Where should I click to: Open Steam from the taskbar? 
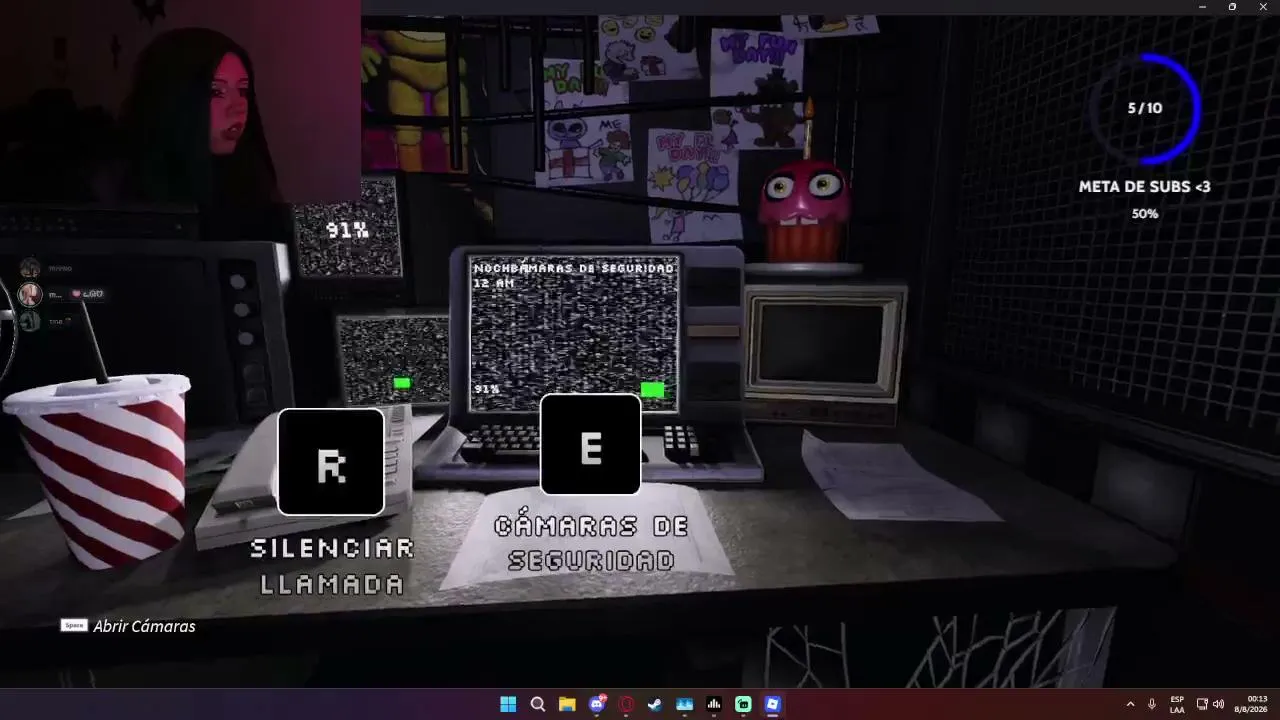pos(655,704)
